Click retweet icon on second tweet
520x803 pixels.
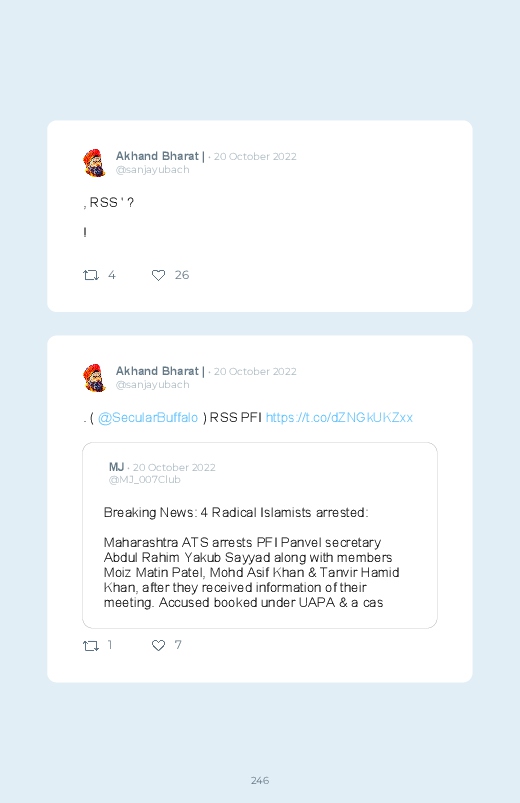coord(91,645)
